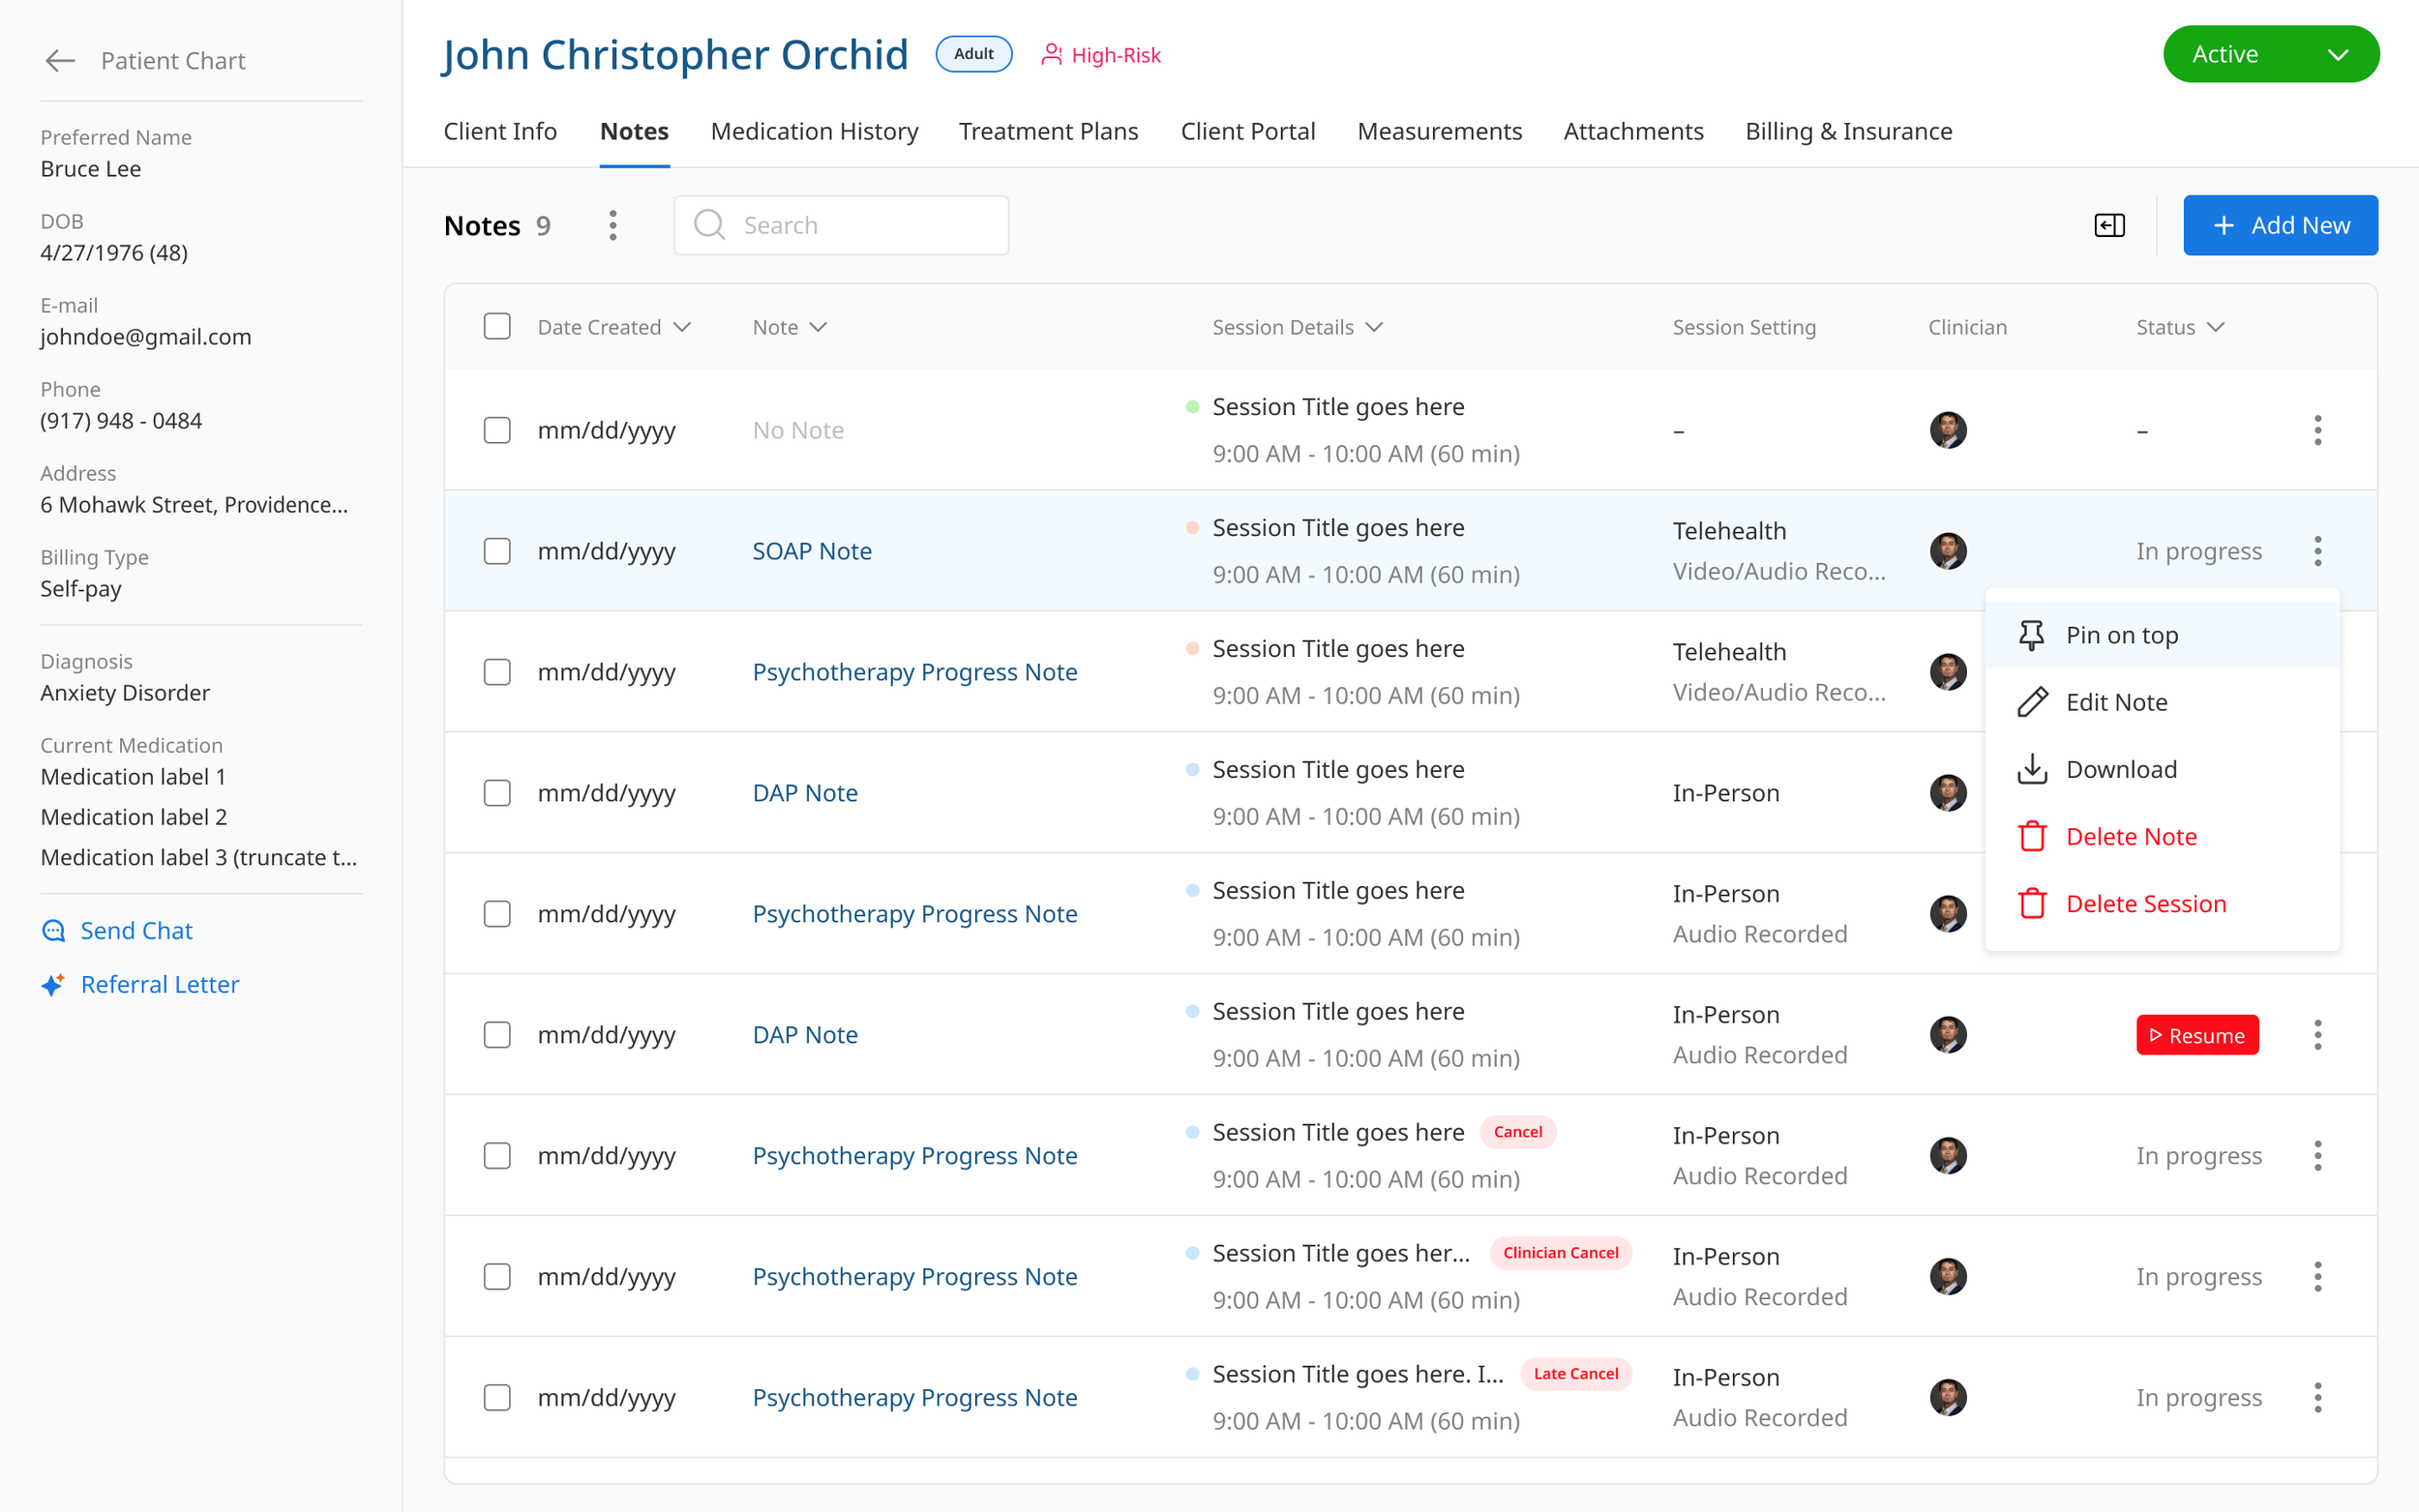Open the Resume row's three-dot menu
This screenshot has height=1512, width=2419.
(x=2317, y=1035)
